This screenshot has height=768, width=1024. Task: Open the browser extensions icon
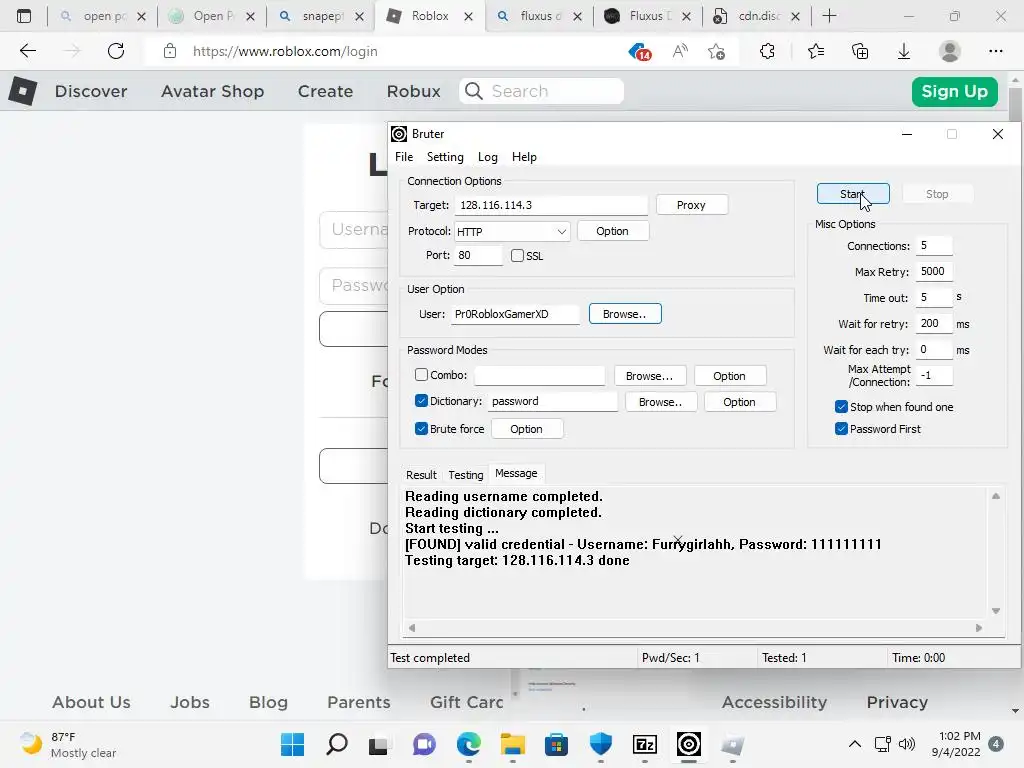(x=767, y=51)
